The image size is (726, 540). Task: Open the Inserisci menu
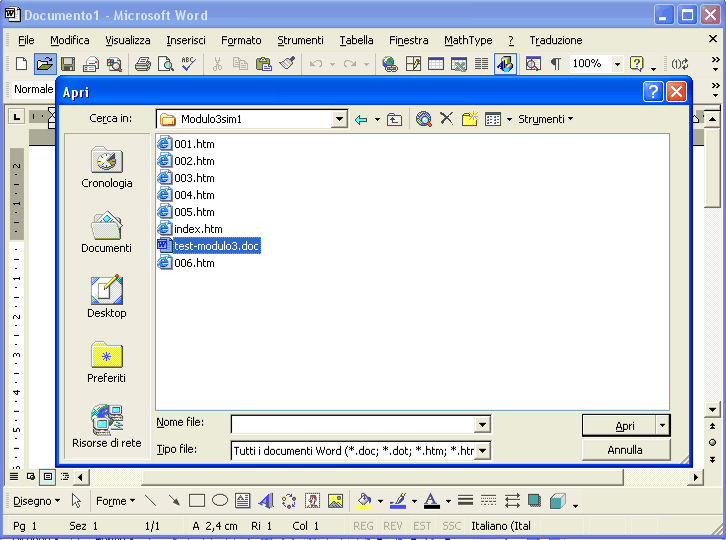186,40
